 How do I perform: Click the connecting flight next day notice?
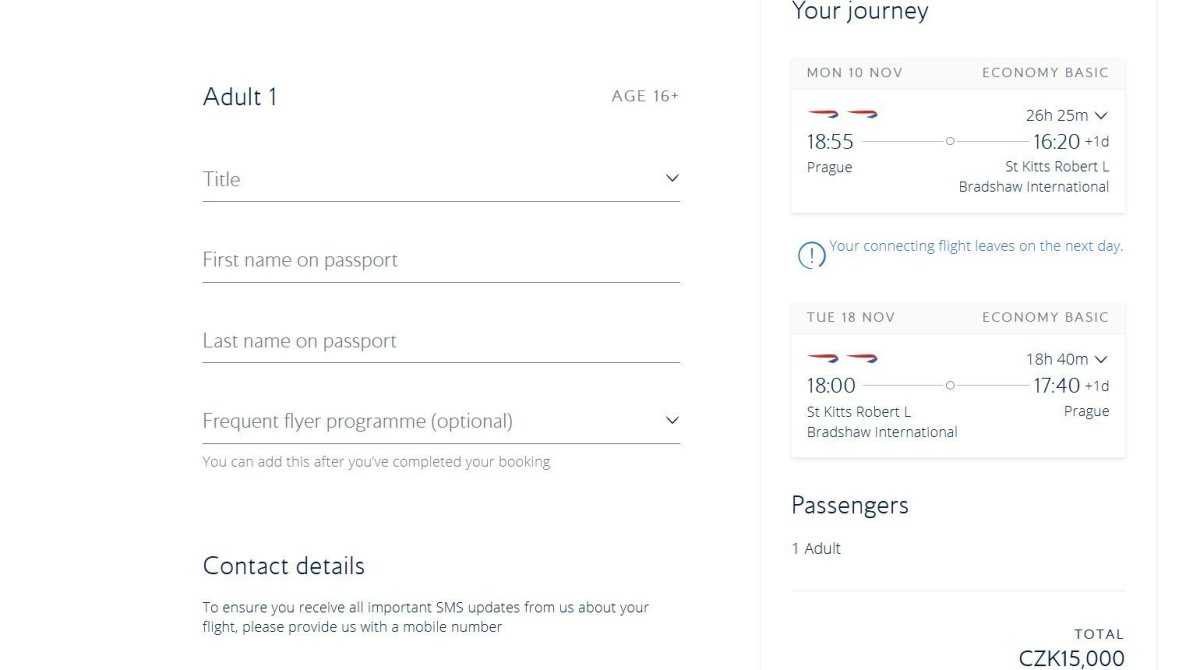coord(975,246)
